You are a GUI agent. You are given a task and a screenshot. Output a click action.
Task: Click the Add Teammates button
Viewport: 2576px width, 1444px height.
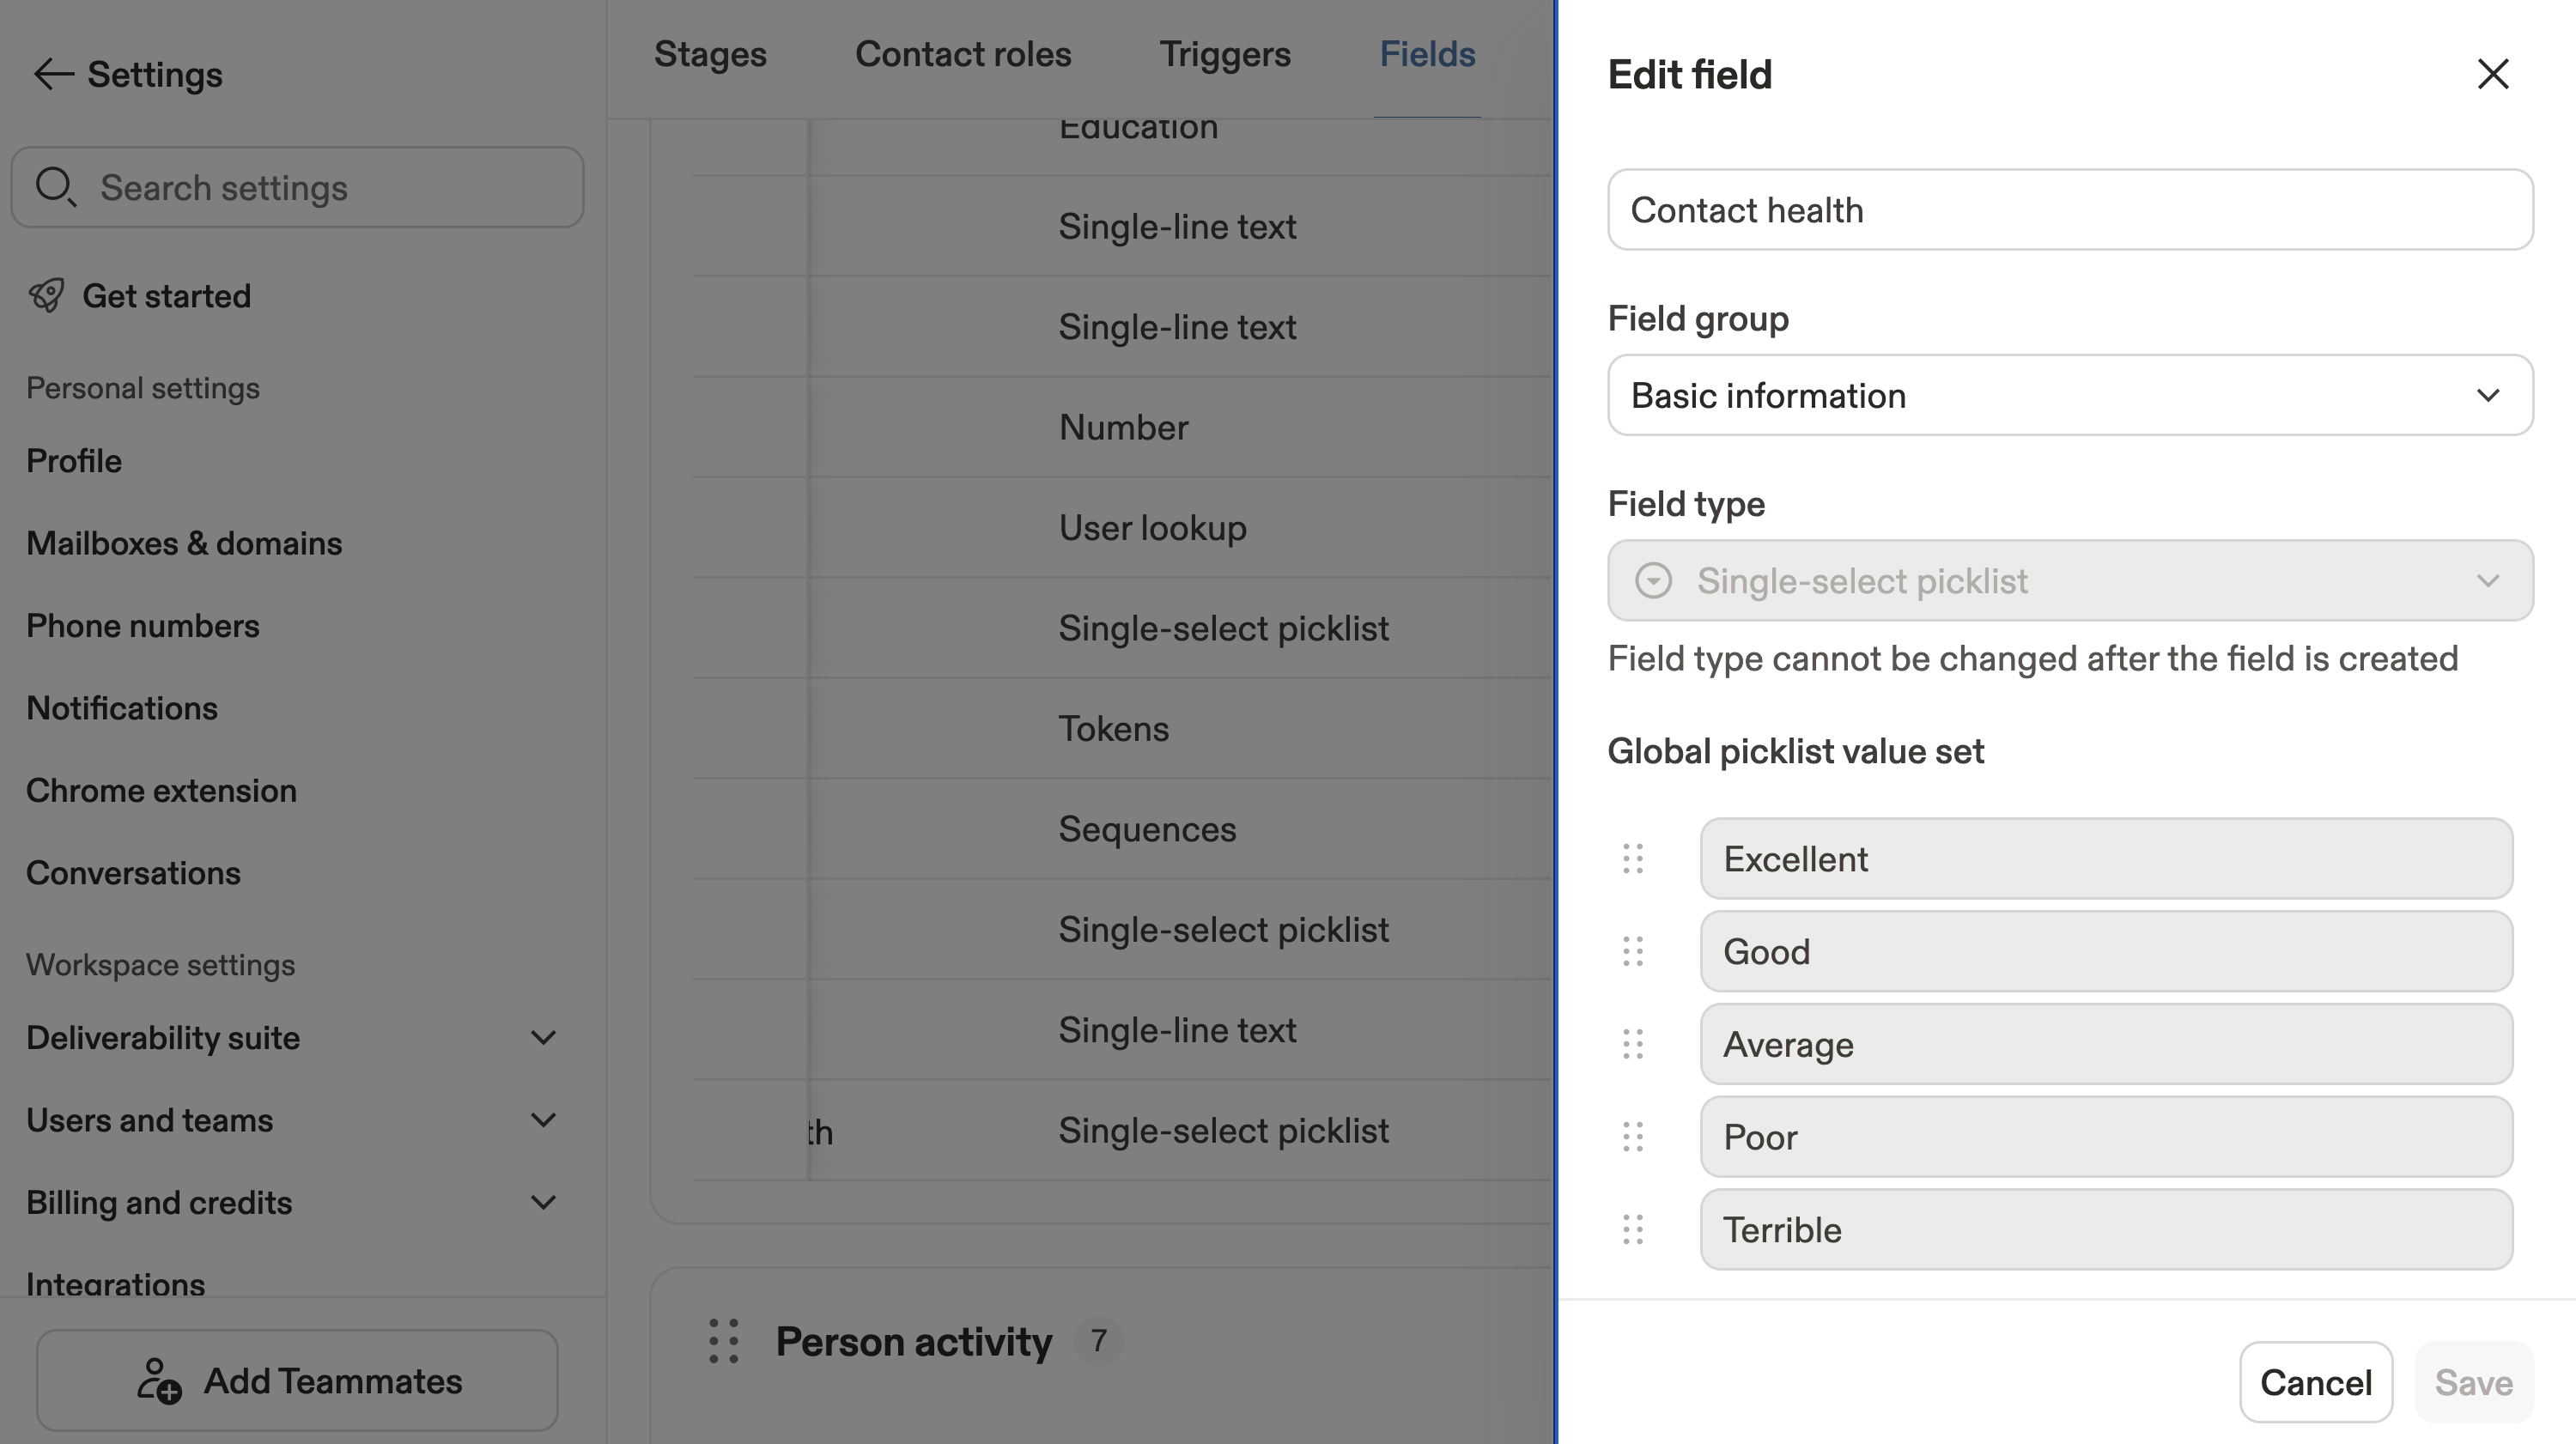pyautogui.click(x=298, y=1380)
